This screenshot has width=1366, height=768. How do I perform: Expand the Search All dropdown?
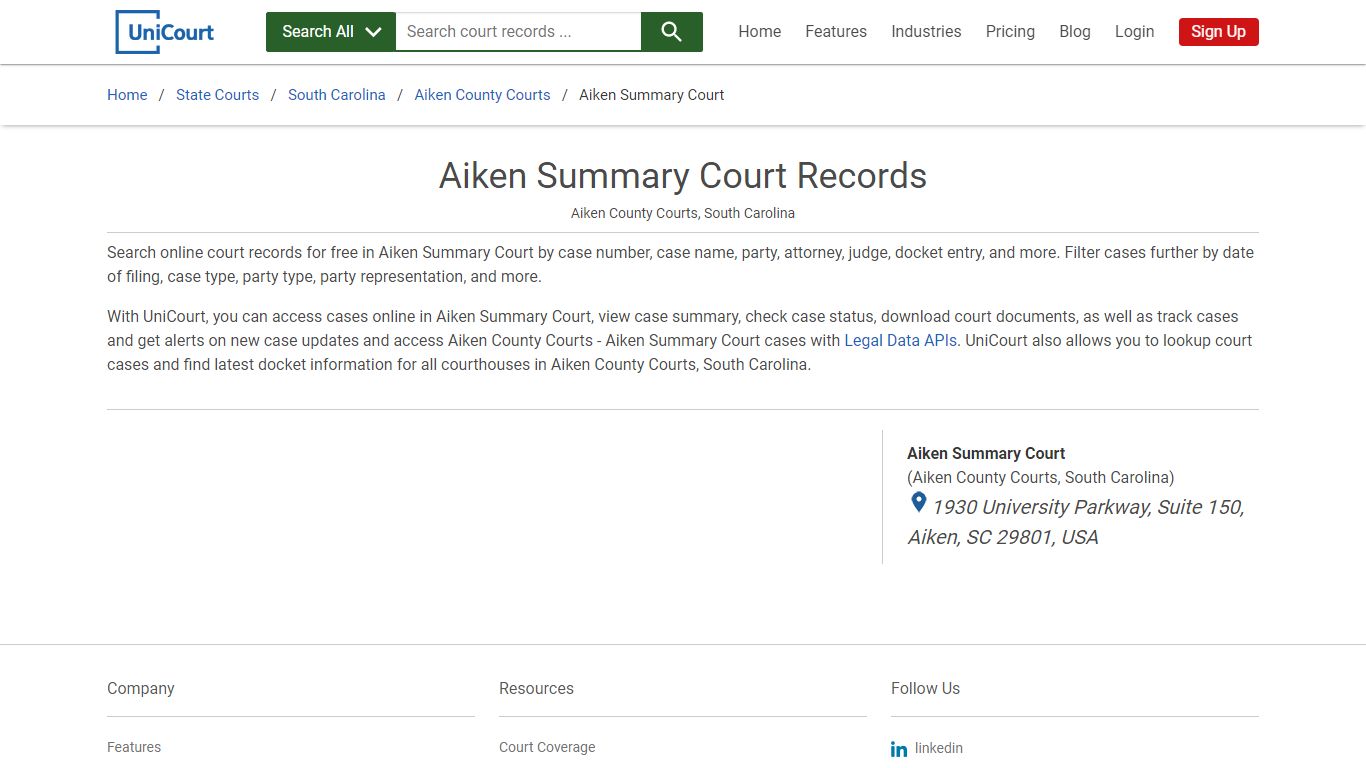click(331, 32)
